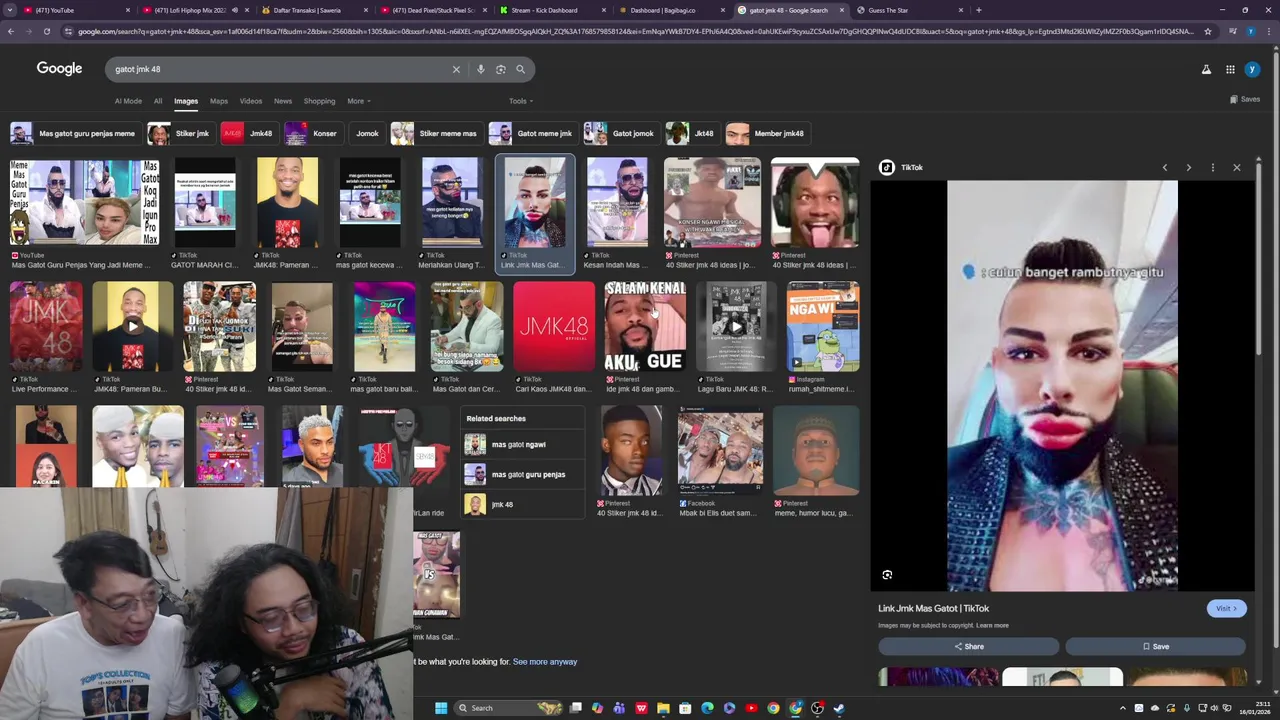Viewport: 1280px width, 720px height.
Task: Select the 'Mas gatot guru penjas meme' chip
Action: pos(74,133)
